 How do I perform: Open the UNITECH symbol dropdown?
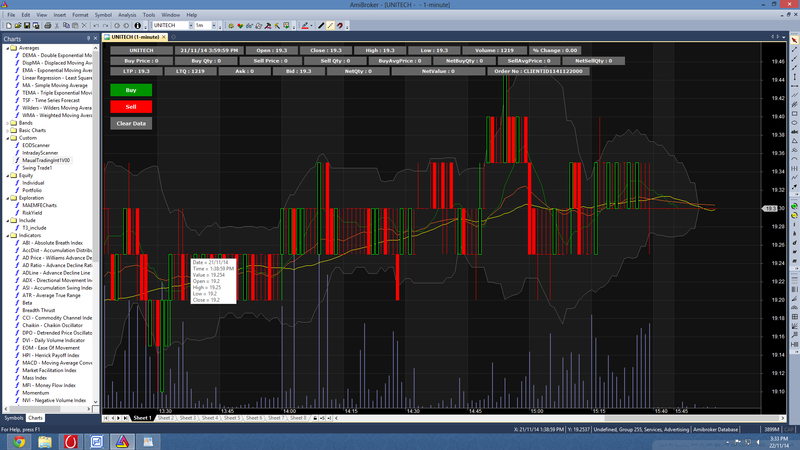point(191,25)
